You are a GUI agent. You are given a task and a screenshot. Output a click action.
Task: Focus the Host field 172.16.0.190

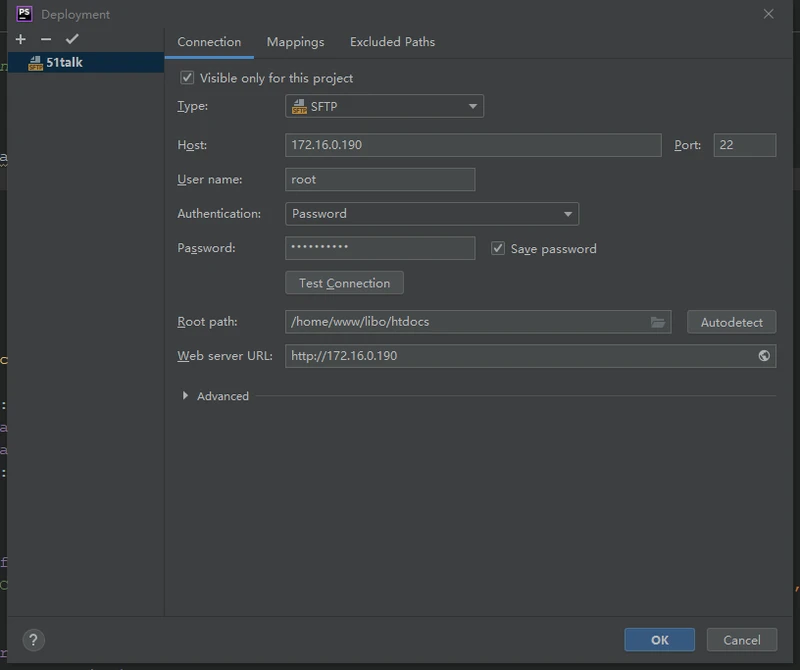coord(473,145)
